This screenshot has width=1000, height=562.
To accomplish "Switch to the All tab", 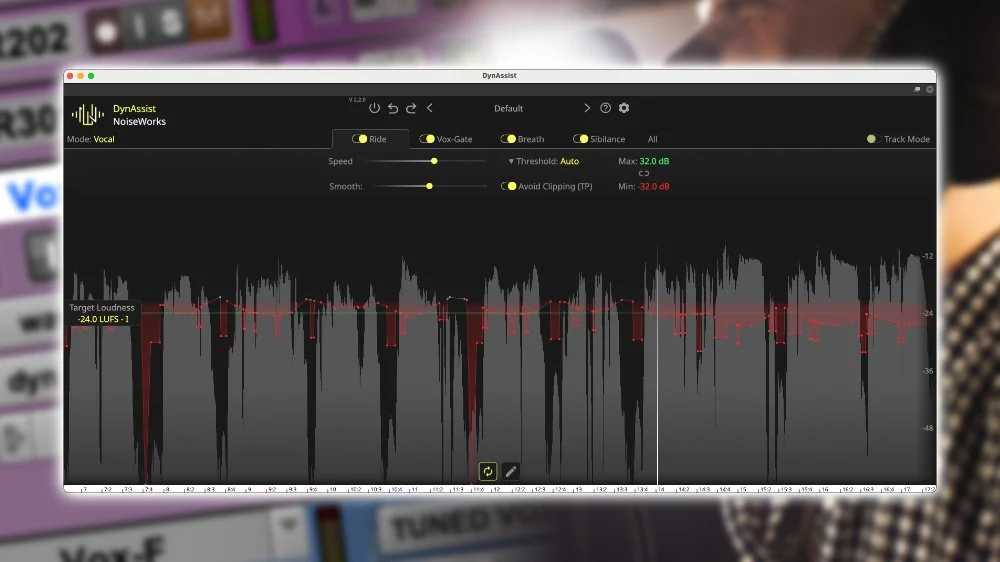I will (x=652, y=139).
